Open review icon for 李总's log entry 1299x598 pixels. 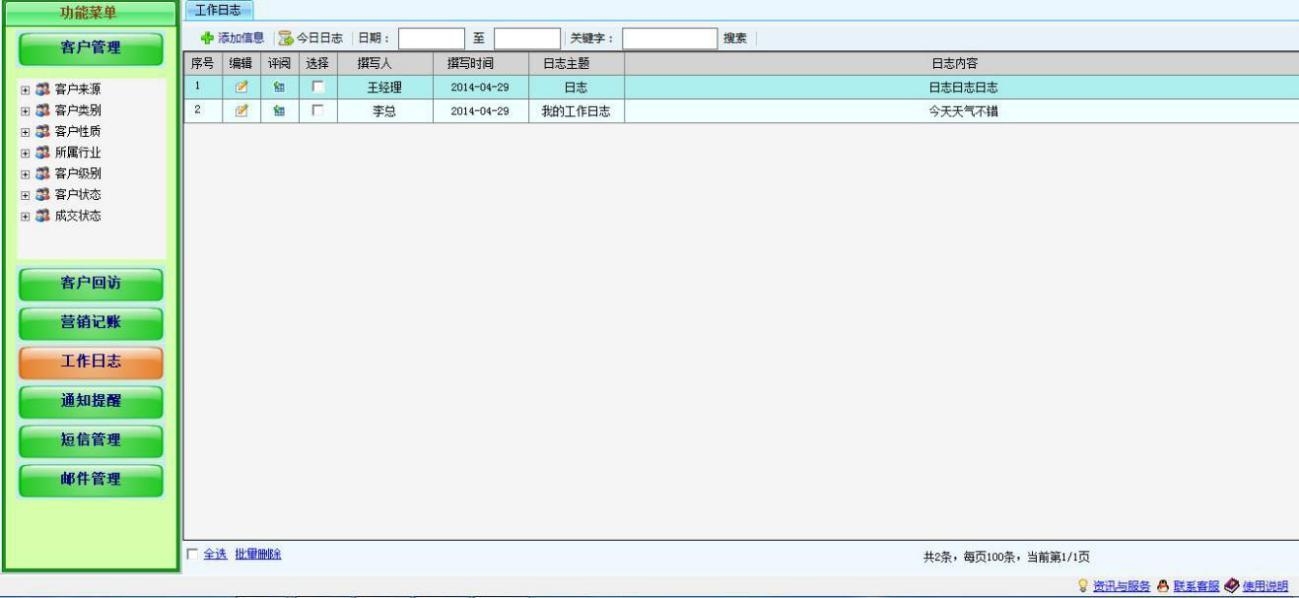[x=279, y=111]
